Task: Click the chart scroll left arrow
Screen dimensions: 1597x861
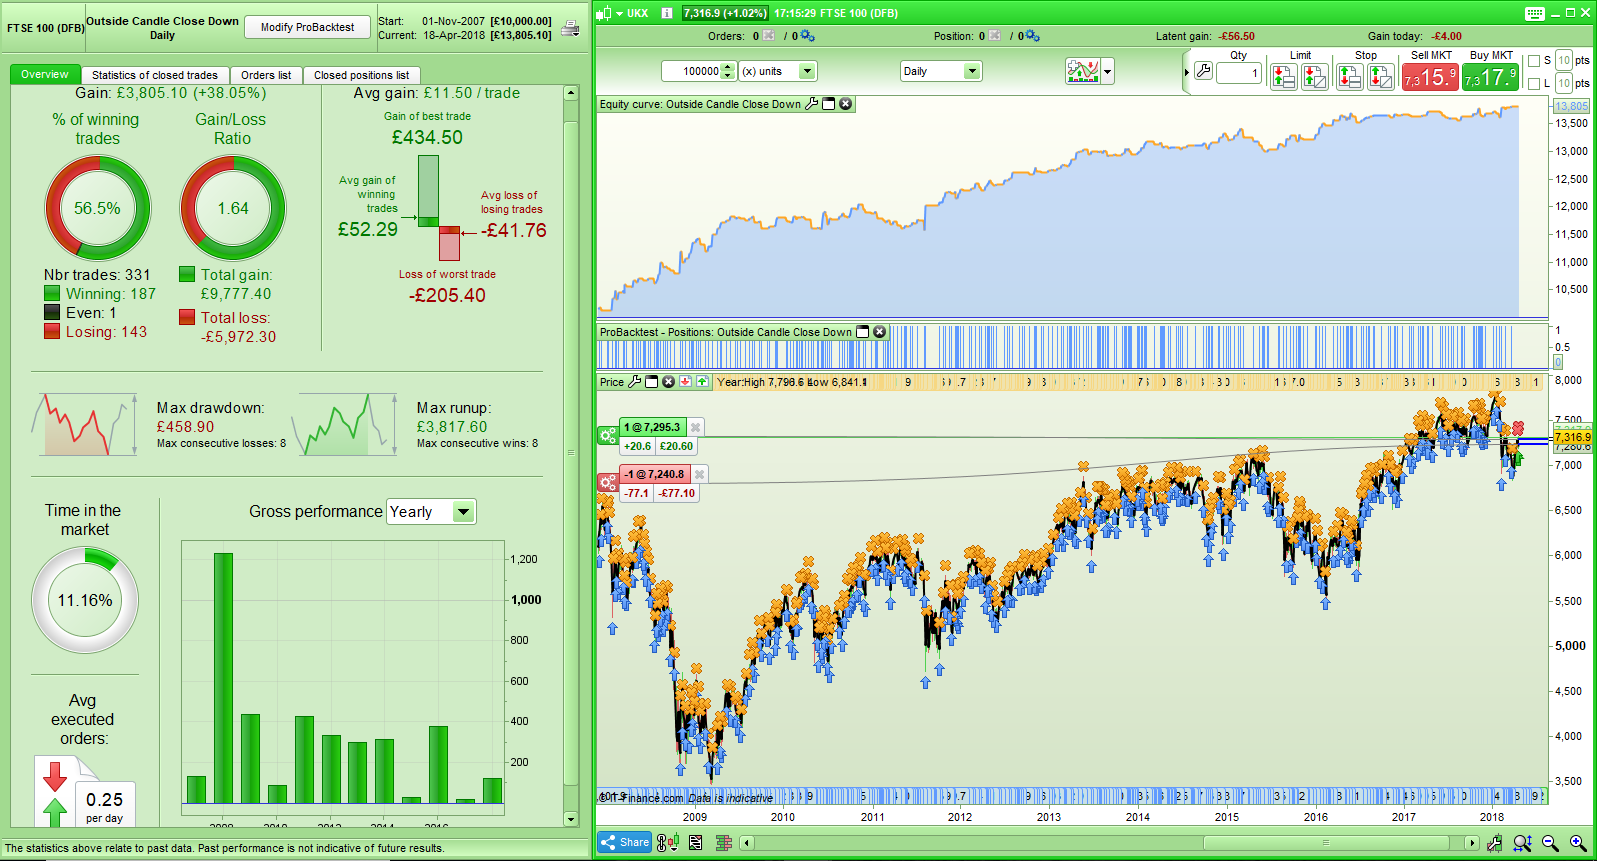Action: point(747,843)
